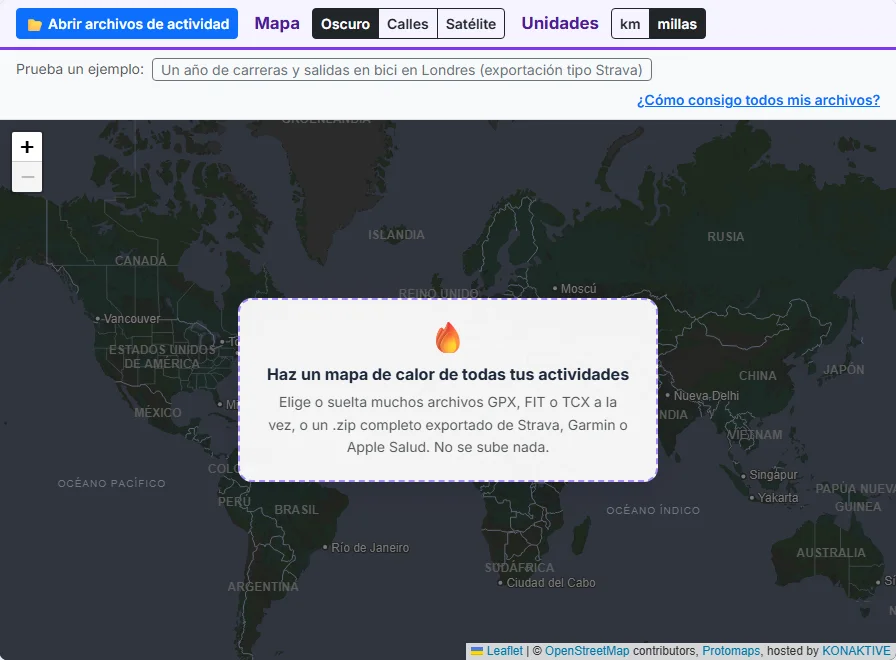896x660 pixels.
Task: Click the 'JAPÓN' map label
Action: (844, 370)
